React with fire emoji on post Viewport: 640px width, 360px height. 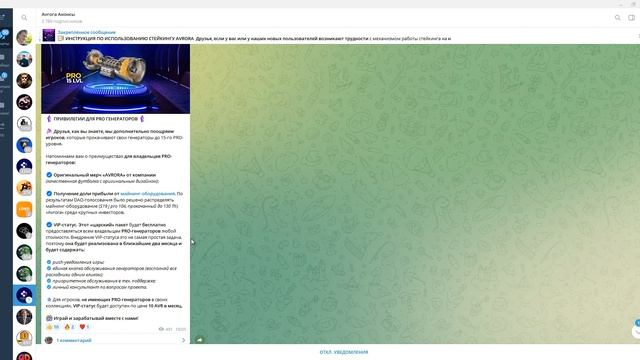(69, 327)
